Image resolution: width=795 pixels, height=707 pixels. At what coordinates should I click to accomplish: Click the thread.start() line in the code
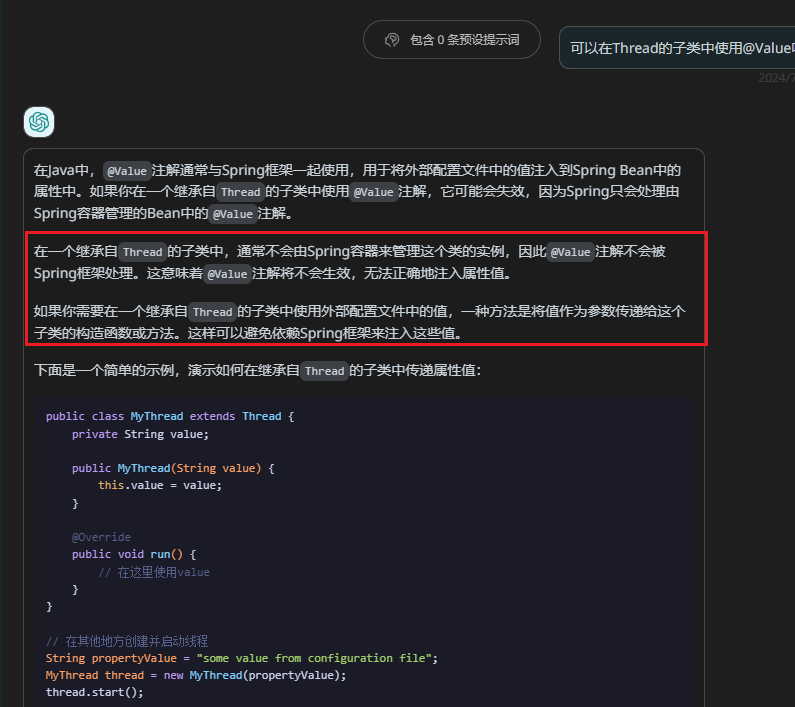(95, 692)
